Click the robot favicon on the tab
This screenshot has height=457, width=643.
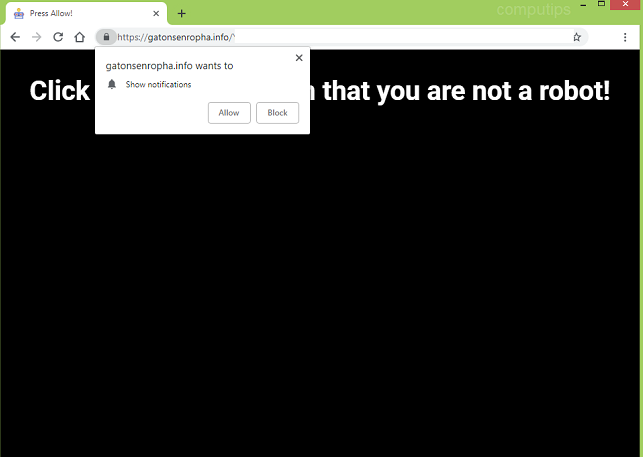point(18,14)
